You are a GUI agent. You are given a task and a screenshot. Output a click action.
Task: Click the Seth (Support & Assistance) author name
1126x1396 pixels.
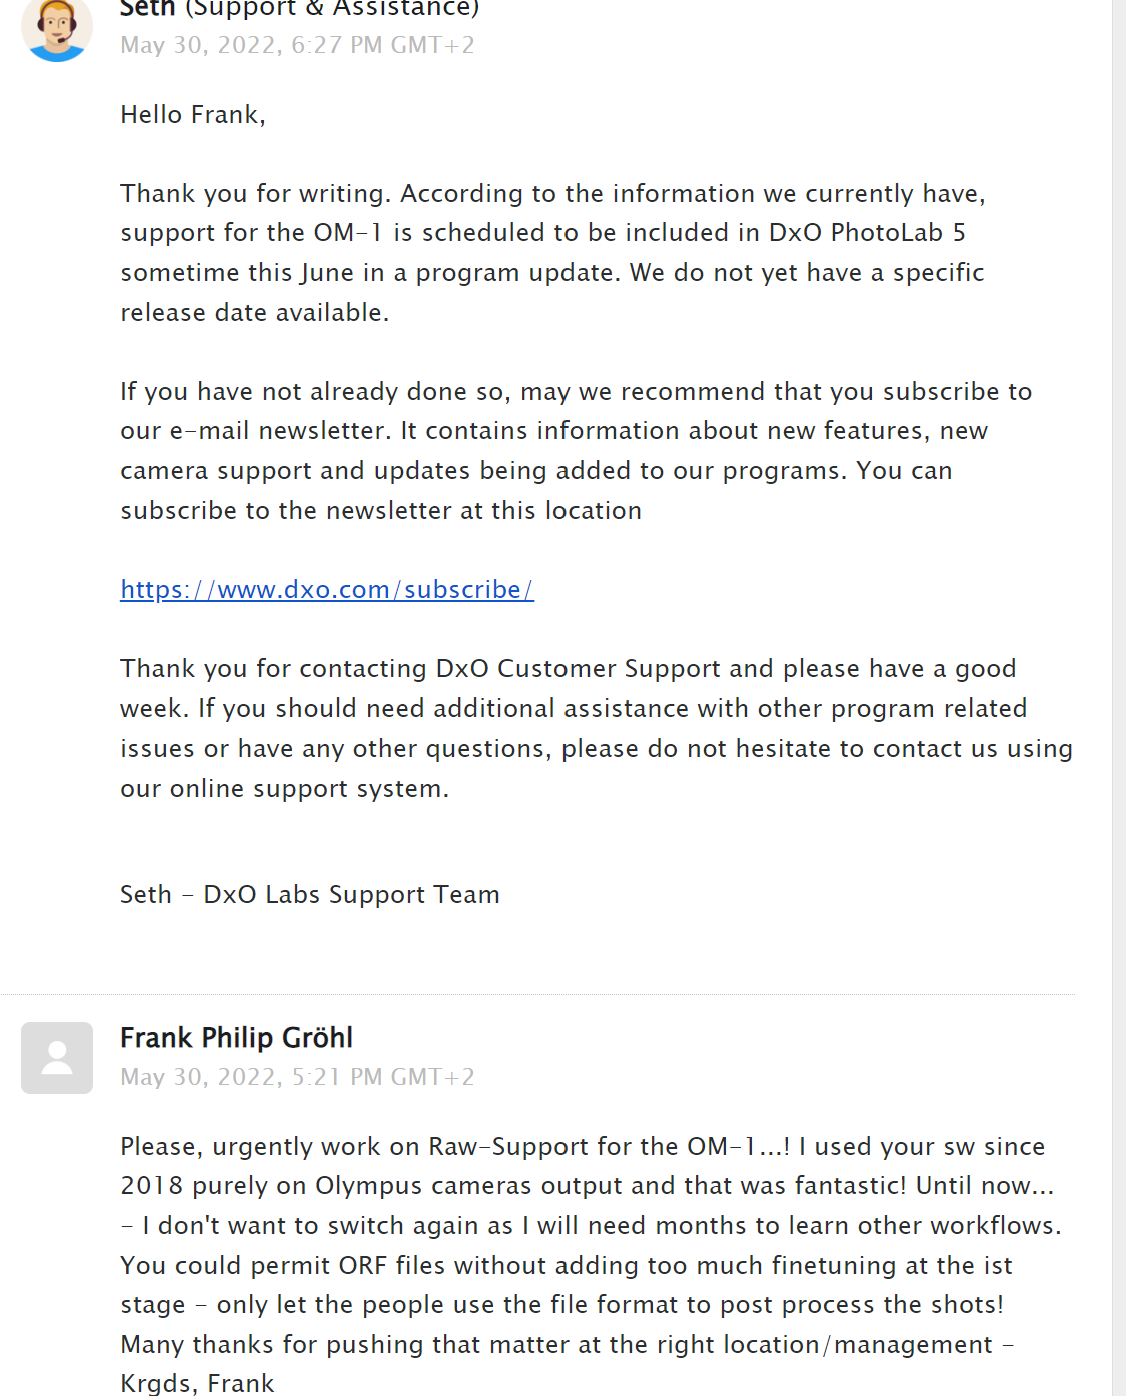(x=299, y=9)
